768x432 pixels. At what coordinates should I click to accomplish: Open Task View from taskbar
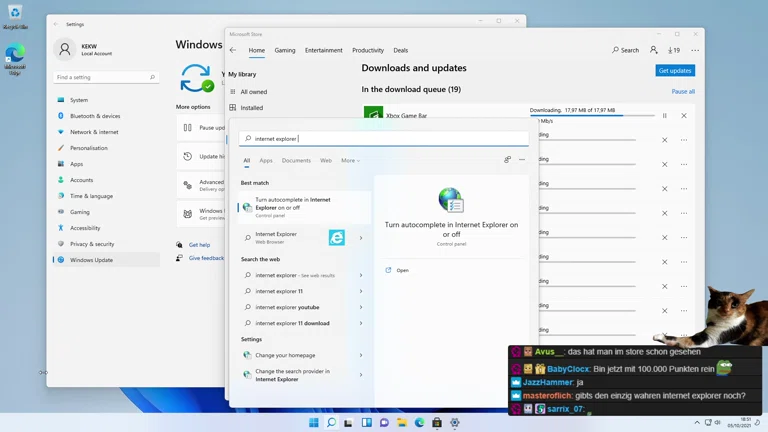(348, 423)
